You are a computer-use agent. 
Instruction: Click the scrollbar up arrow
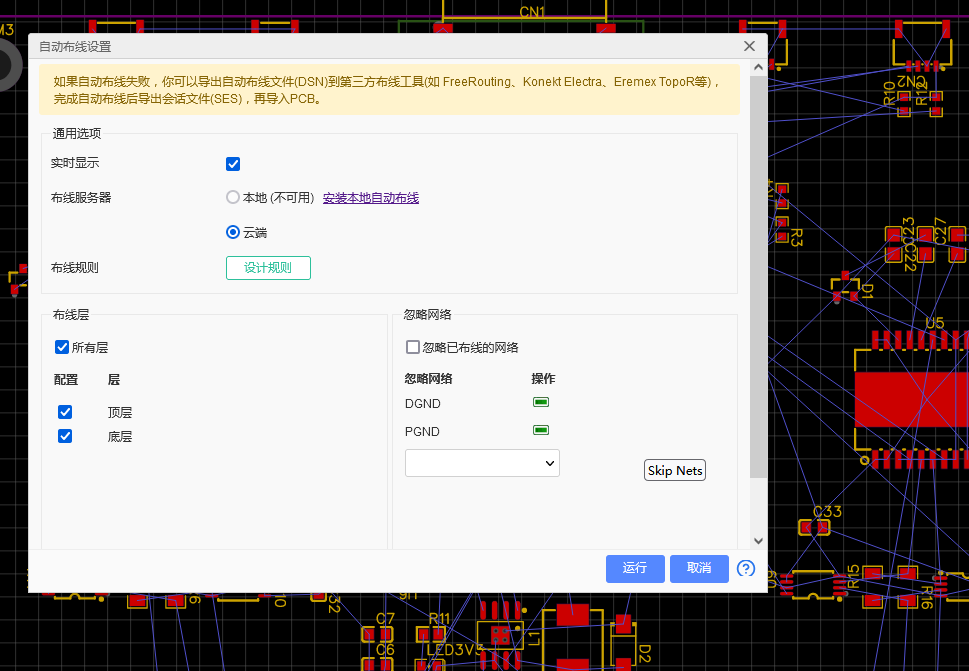pyautogui.click(x=758, y=67)
